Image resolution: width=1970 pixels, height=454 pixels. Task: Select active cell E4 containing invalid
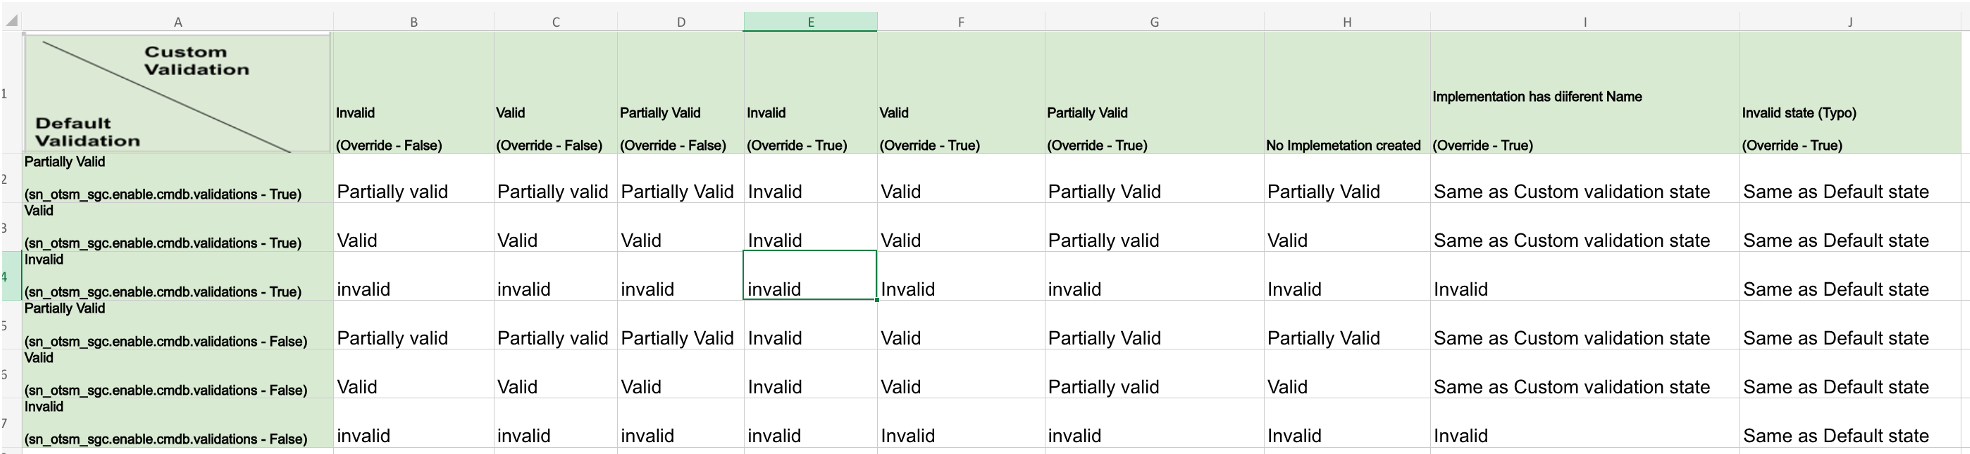point(810,276)
